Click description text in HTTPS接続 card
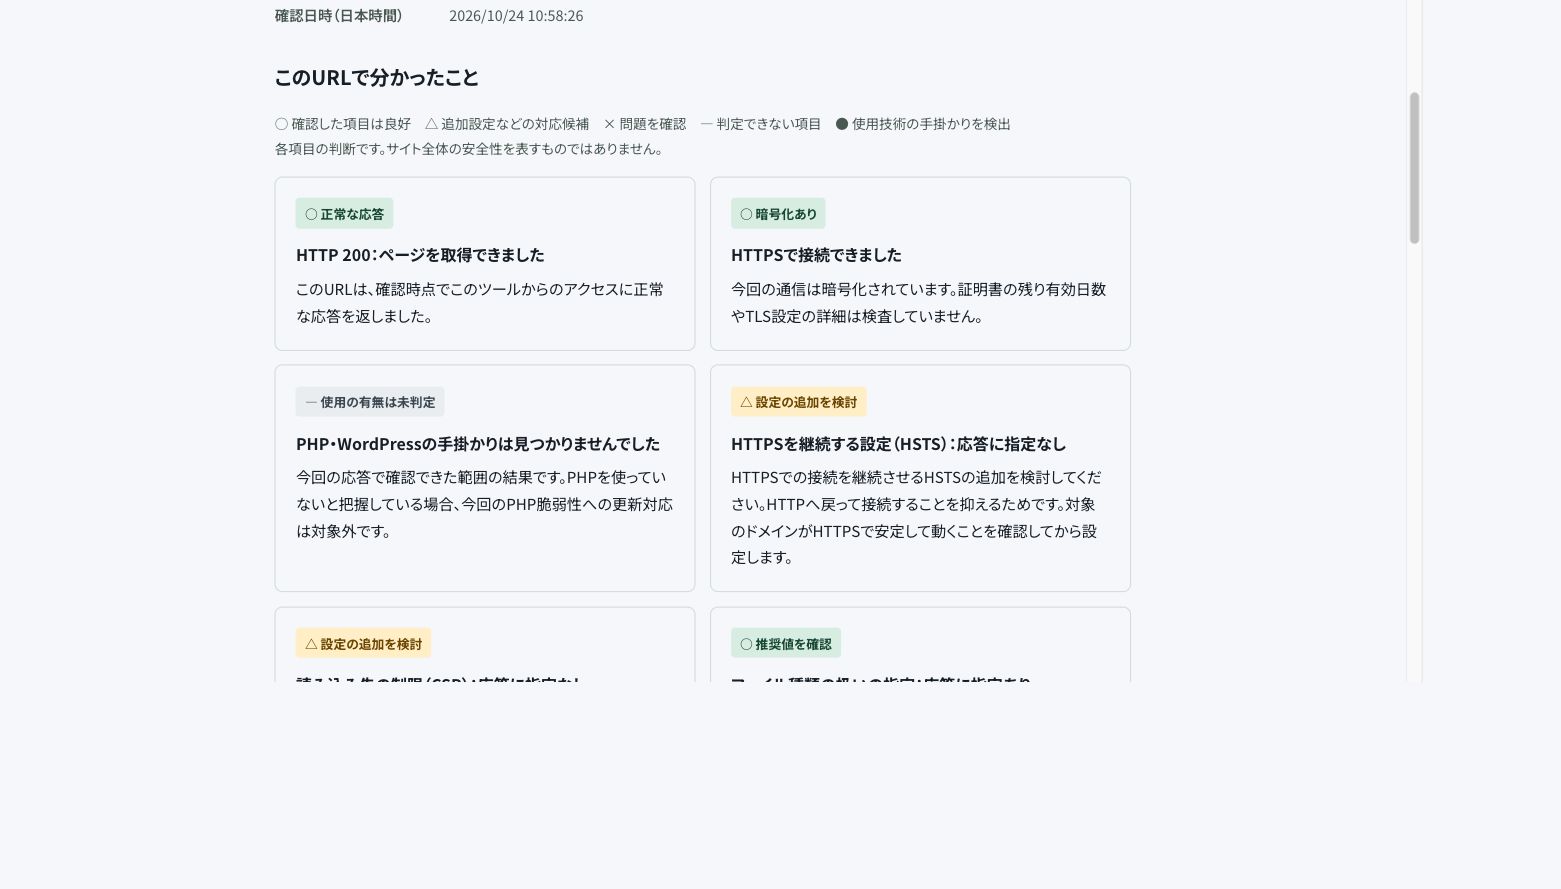The height and width of the screenshot is (889, 1561). click(x=918, y=303)
